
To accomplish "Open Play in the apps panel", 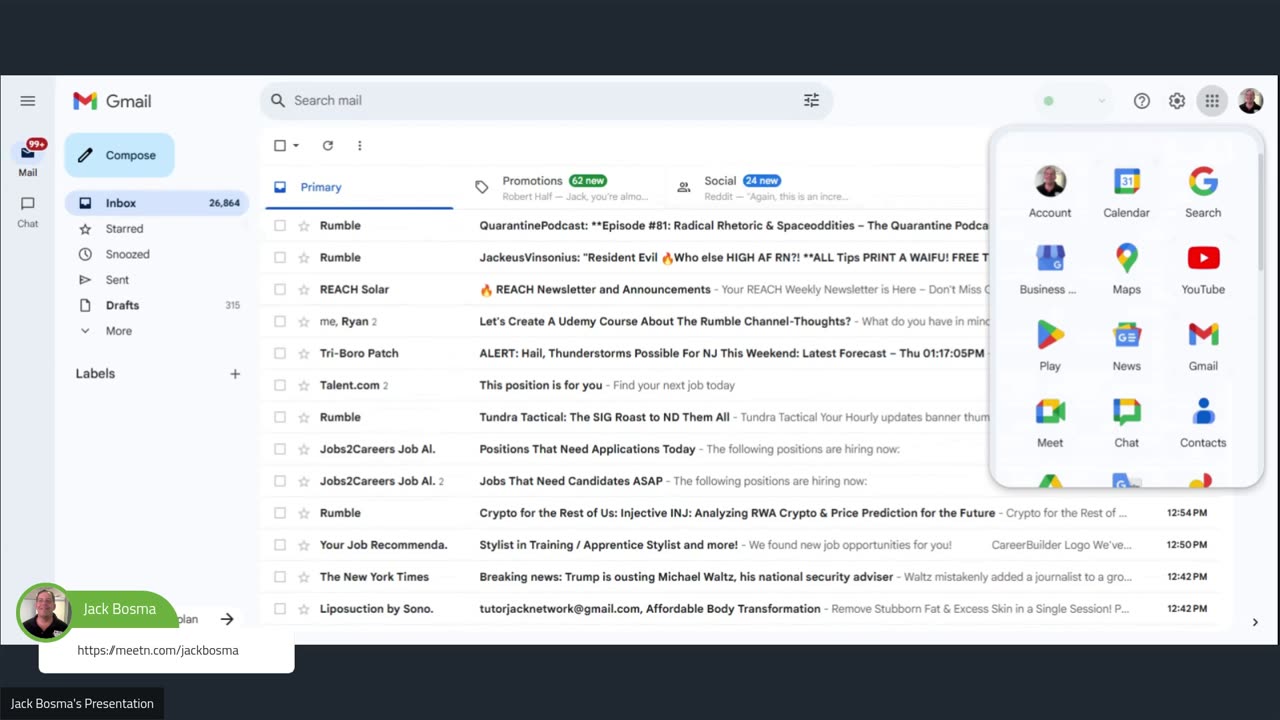I will (x=1050, y=346).
